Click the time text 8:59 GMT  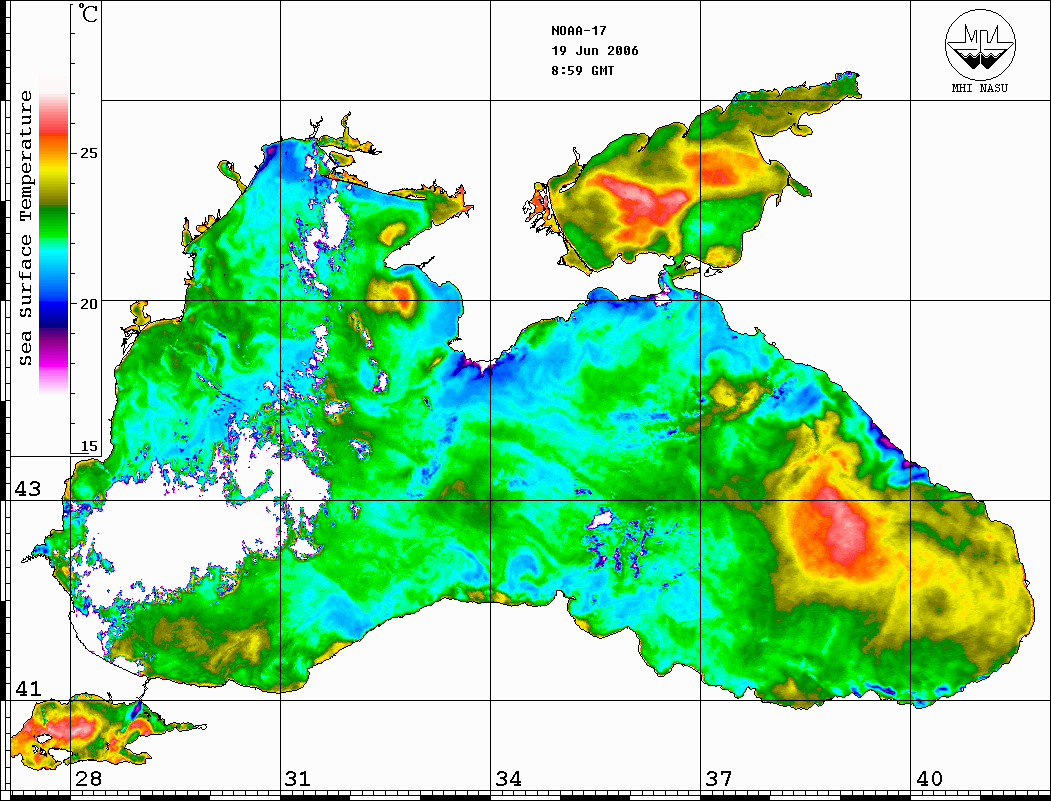(x=582, y=70)
